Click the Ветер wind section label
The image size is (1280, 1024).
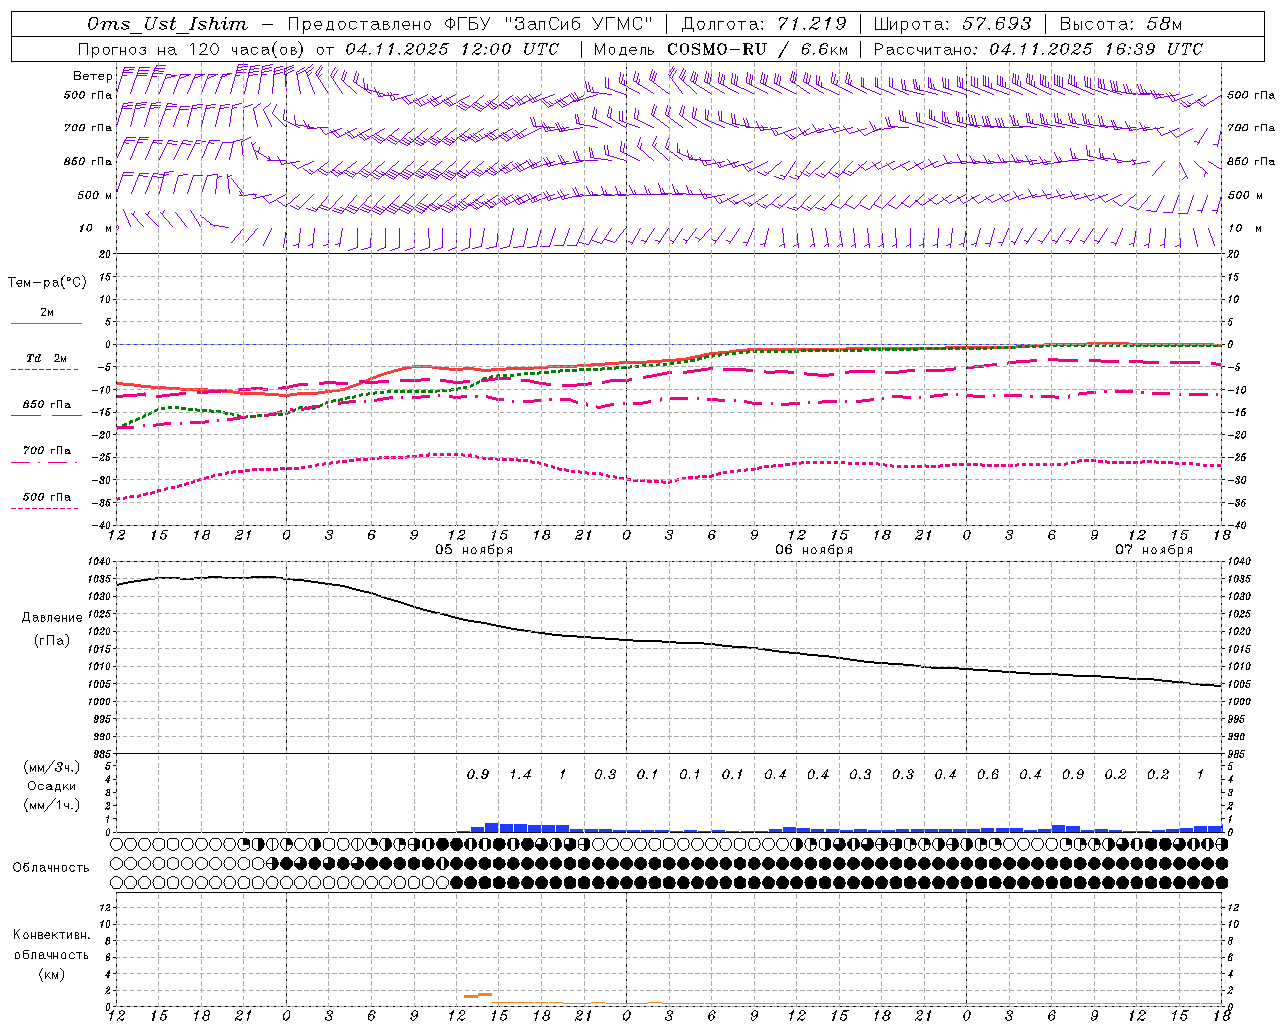(x=92, y=76)
